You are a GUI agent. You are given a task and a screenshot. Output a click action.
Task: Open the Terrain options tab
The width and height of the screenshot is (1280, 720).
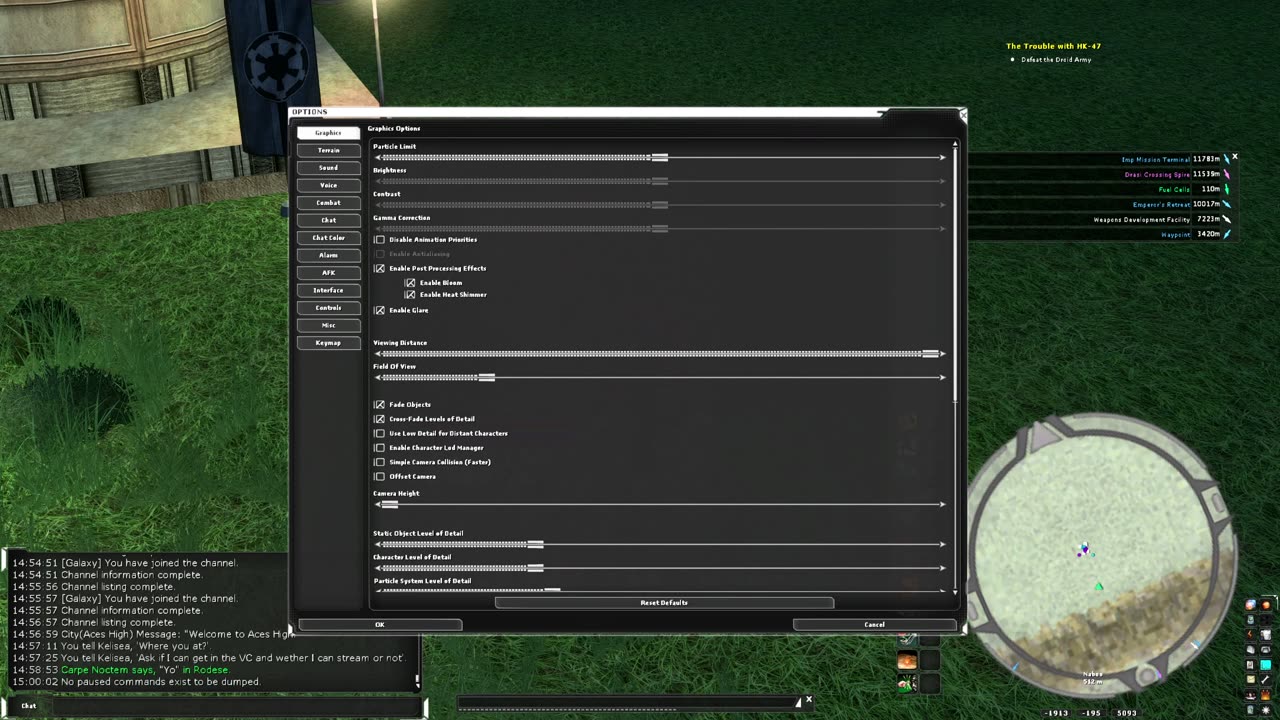(328, 150)
